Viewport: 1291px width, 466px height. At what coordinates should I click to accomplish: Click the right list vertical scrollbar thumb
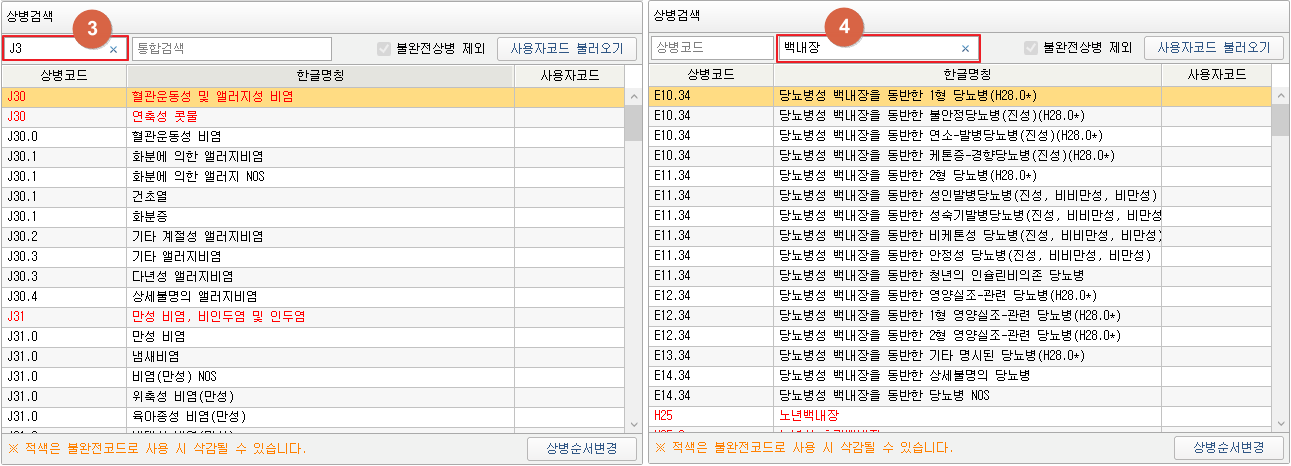click(1279, 120)
